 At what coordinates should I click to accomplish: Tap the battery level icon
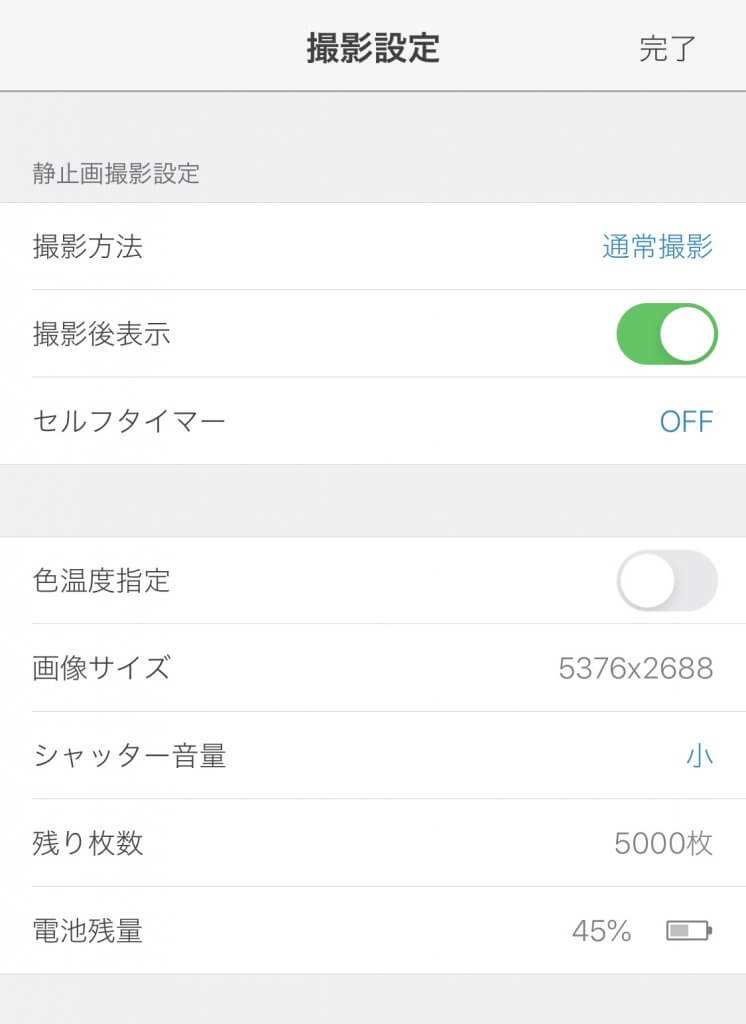[x=689, y=930]
